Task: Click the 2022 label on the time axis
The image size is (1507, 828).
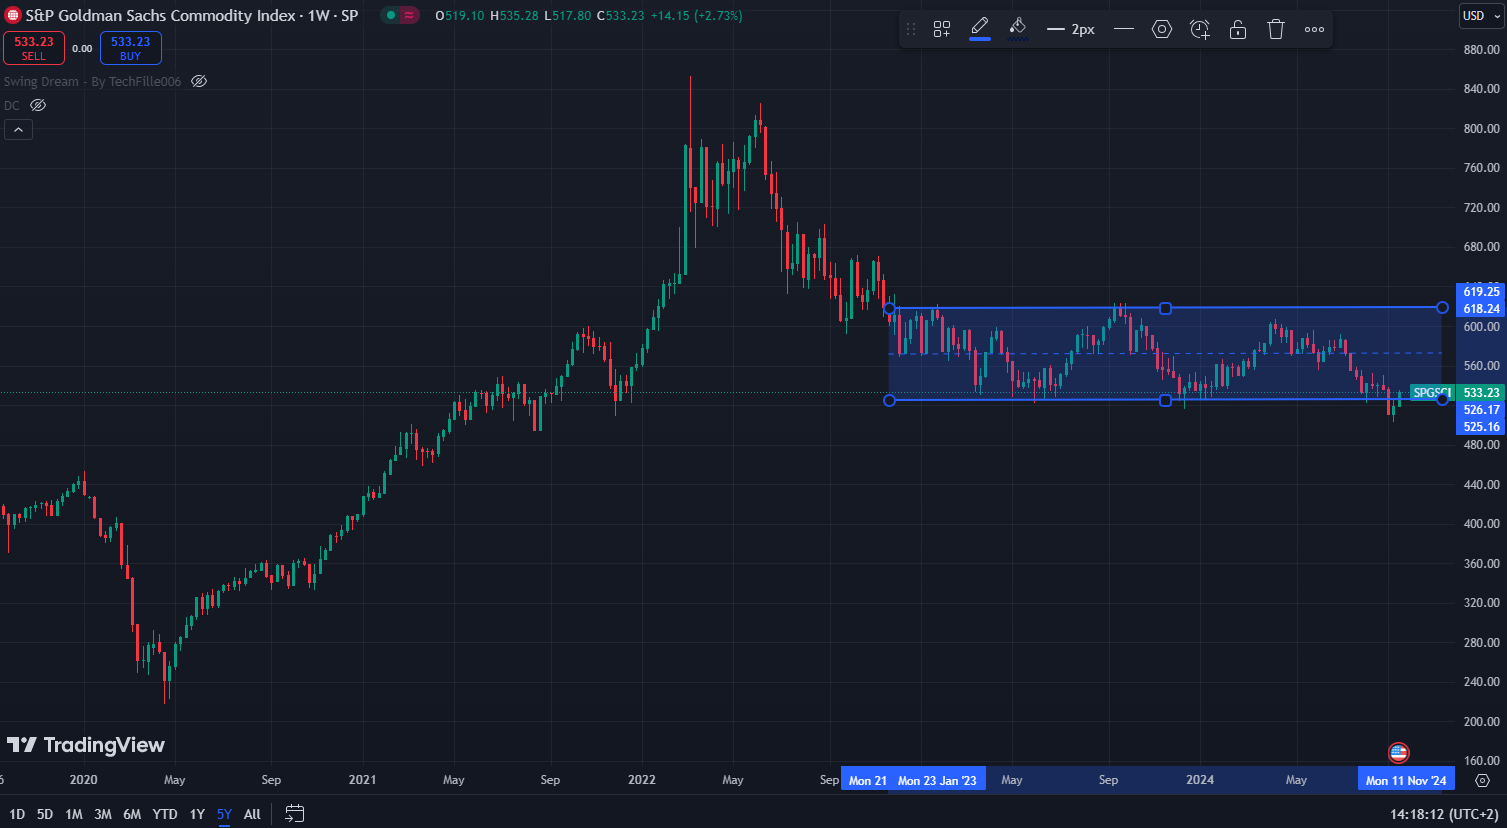Action: 641,780
